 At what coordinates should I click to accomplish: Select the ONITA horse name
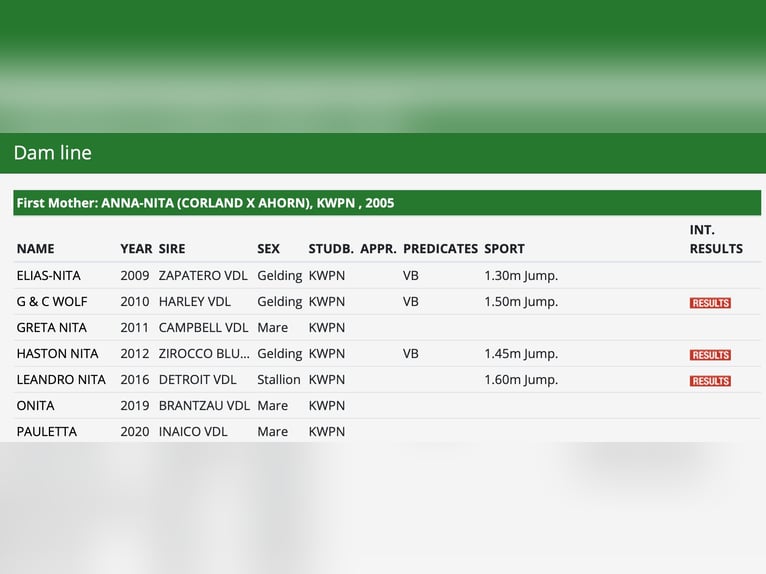35,405
